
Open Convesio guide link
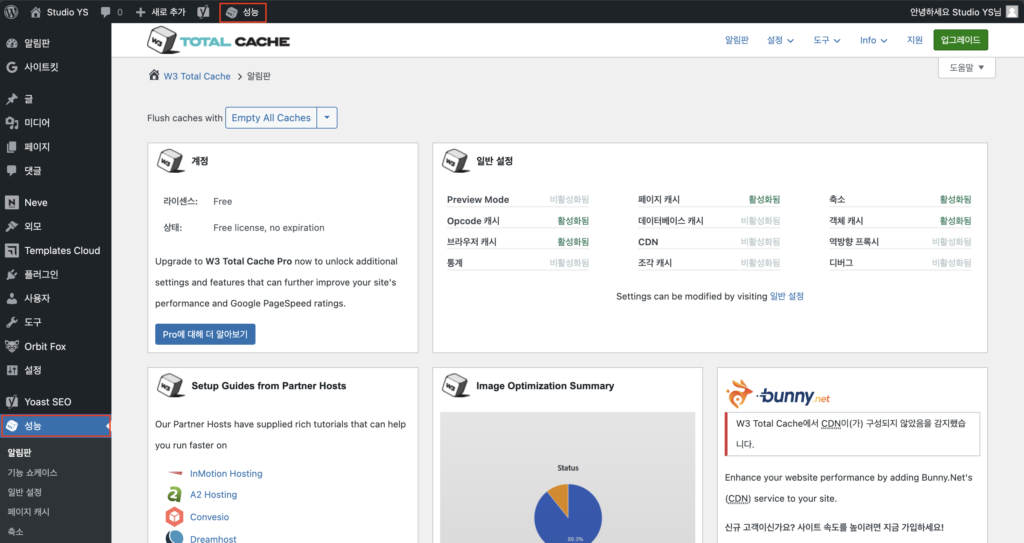[210, 516]
